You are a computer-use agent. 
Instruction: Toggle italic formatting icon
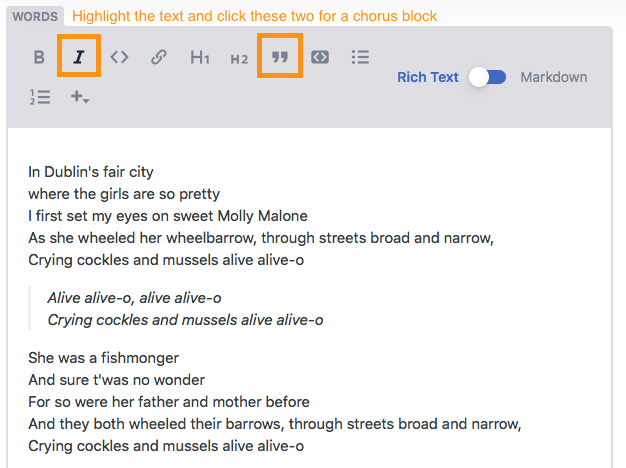tap(79, 57)
